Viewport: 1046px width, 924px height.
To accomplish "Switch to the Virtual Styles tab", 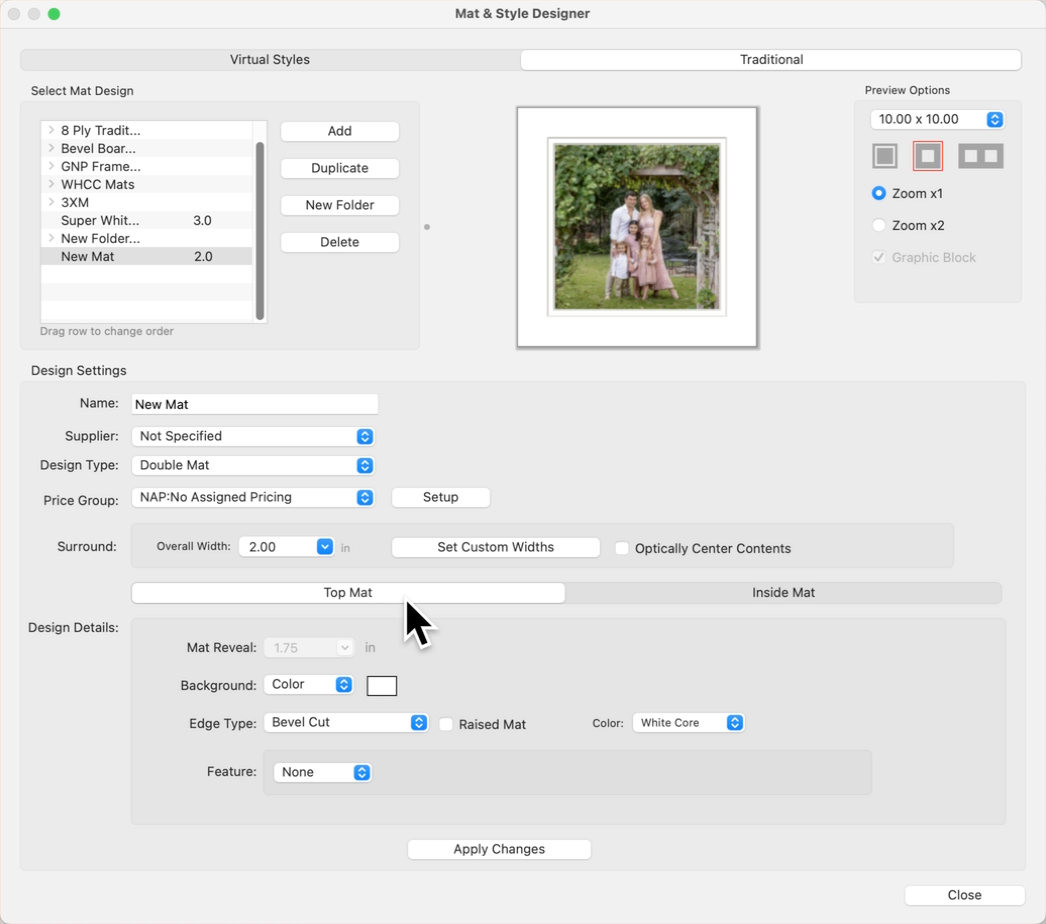I will click(x=270, y=60).
